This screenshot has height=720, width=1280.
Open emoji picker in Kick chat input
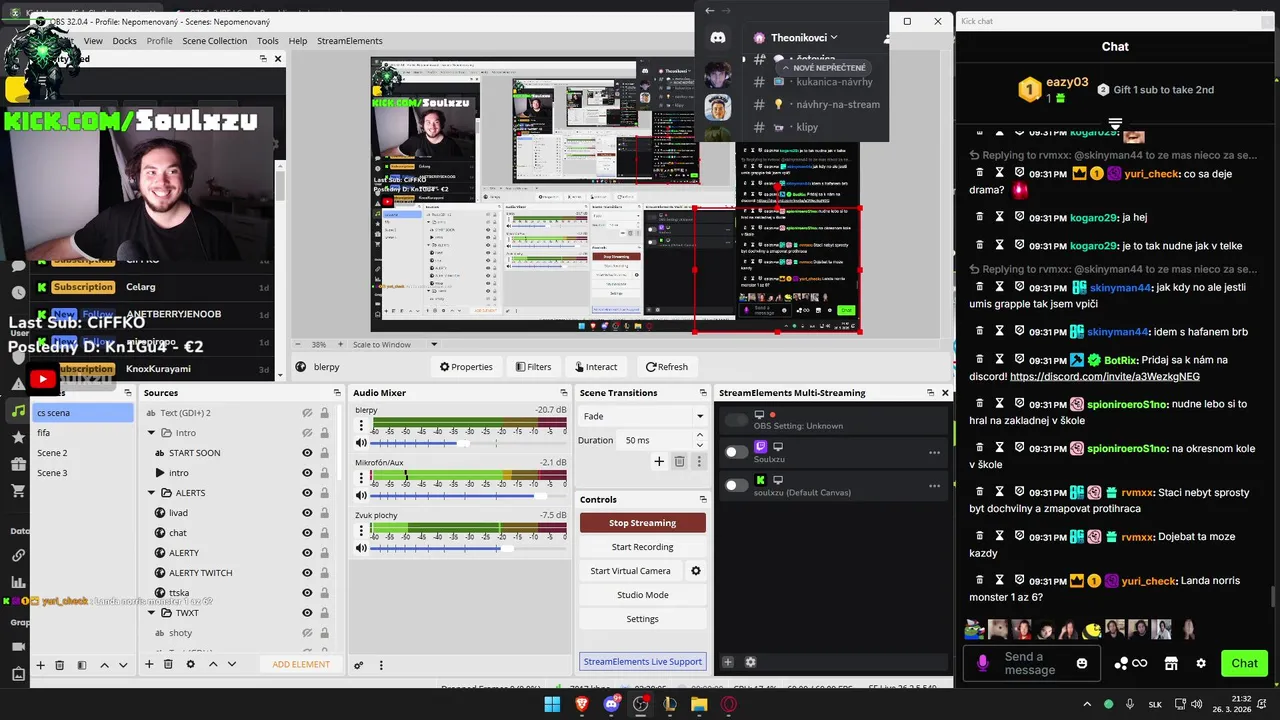1081,663
